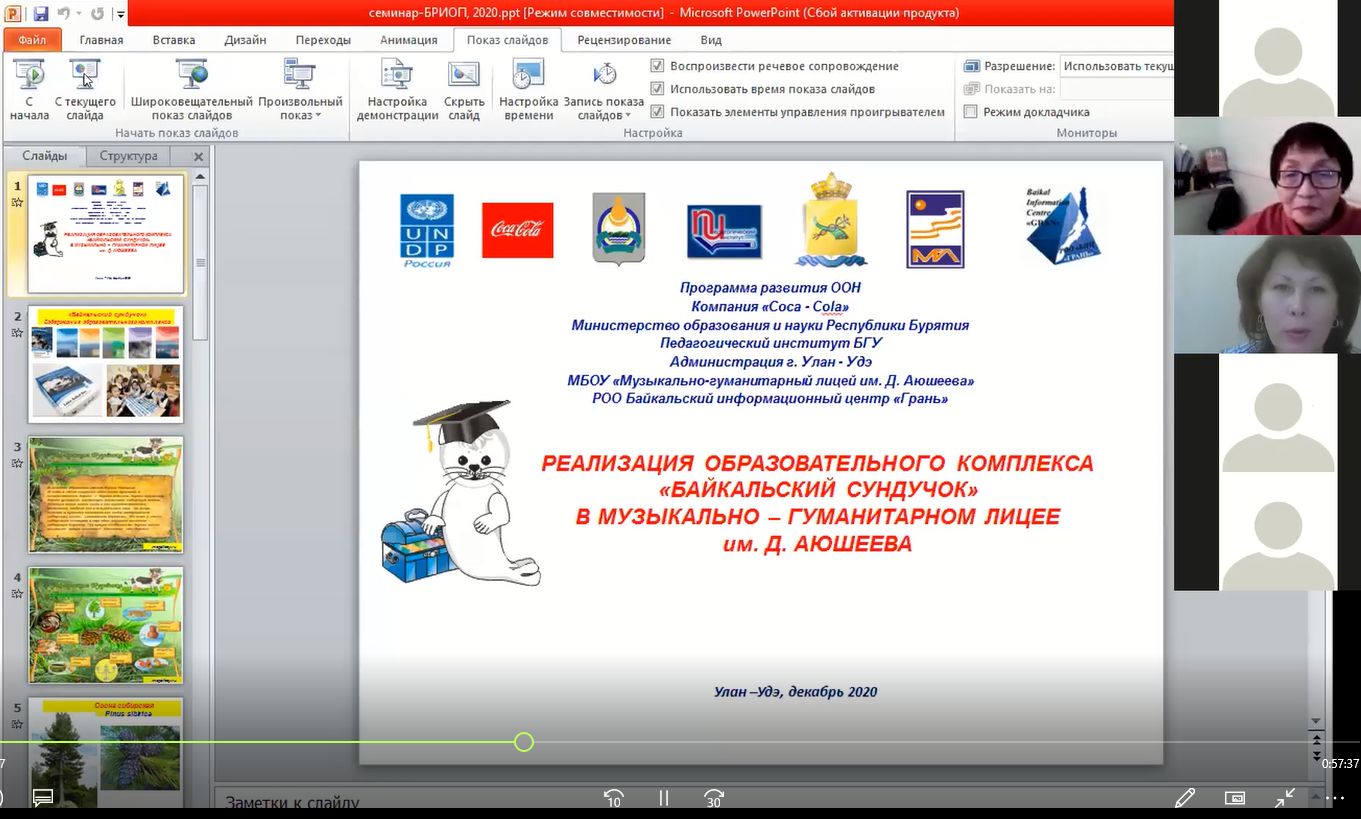The height and width of the screenshot is (819, 1361).
Task: Start slideshow from current slide (С текущего слайда)
Action: point(85,89)
